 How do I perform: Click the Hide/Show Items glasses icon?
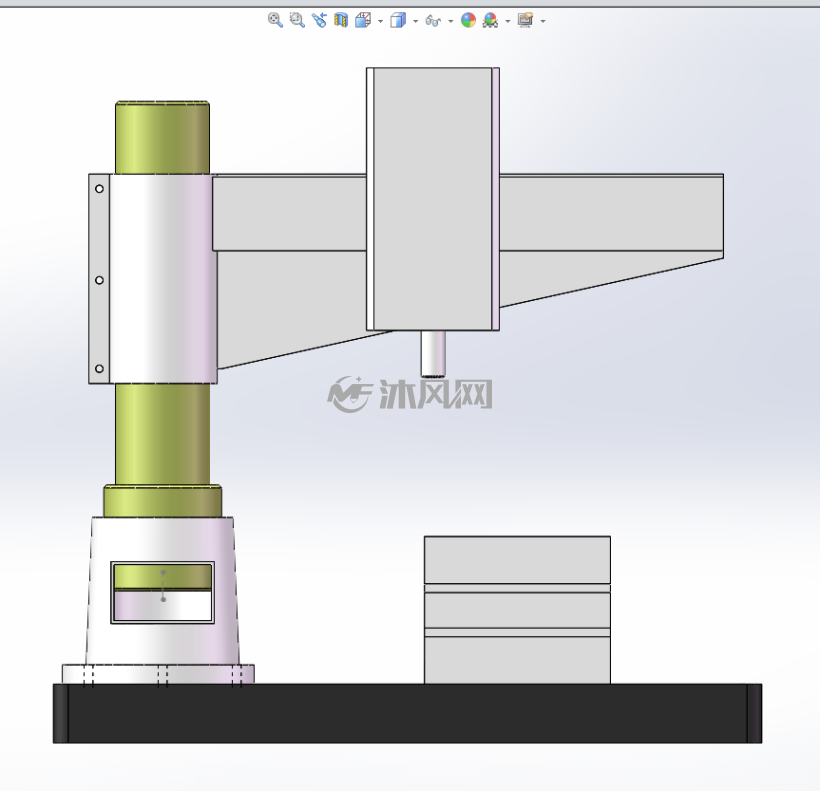(x=433, y=21)
